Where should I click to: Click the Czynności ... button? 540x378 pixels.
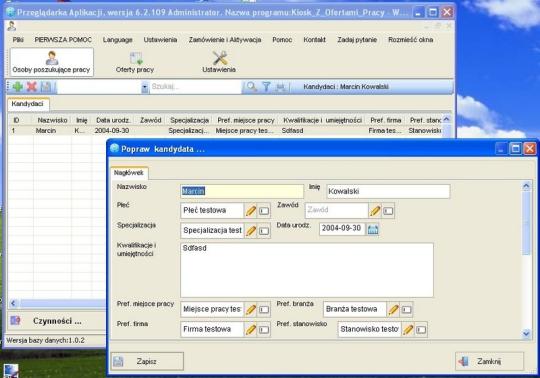point(57,321)
